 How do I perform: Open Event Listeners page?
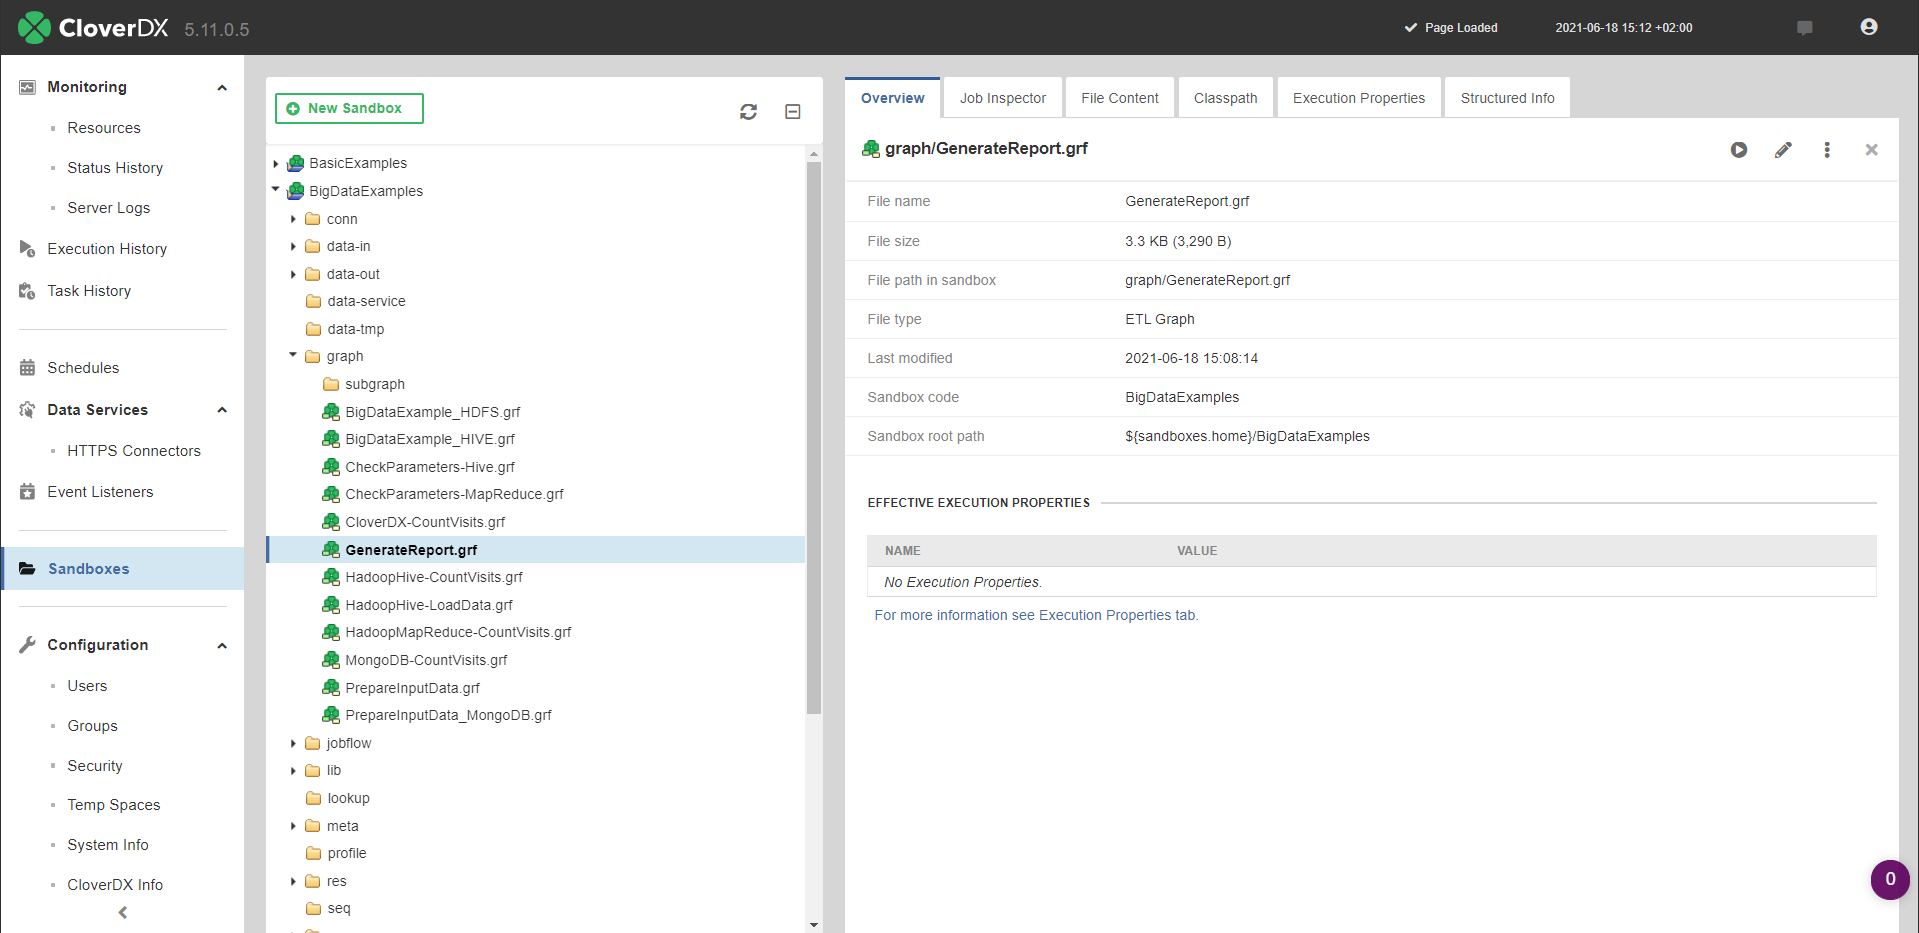(100, 492)
